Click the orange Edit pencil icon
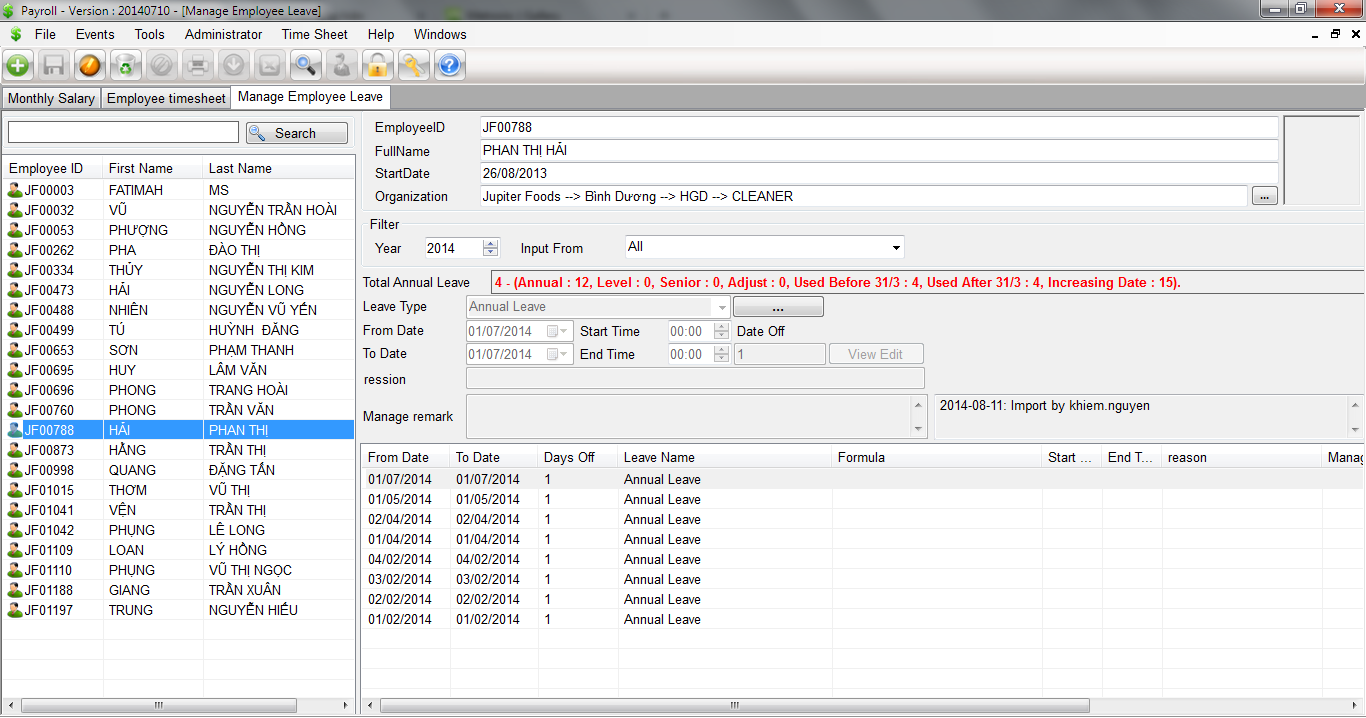 (89, 66)
